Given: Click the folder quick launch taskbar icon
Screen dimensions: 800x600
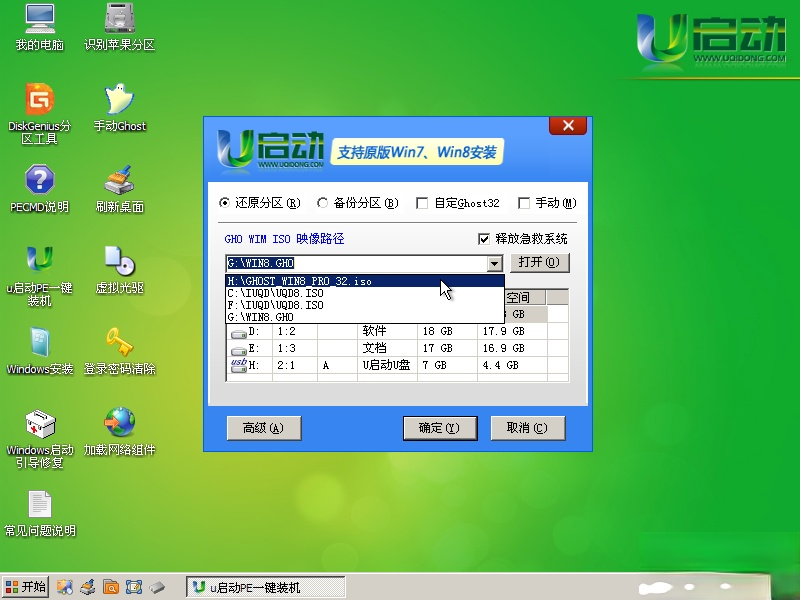Looking at the screenshot, I should pos(111,587).
